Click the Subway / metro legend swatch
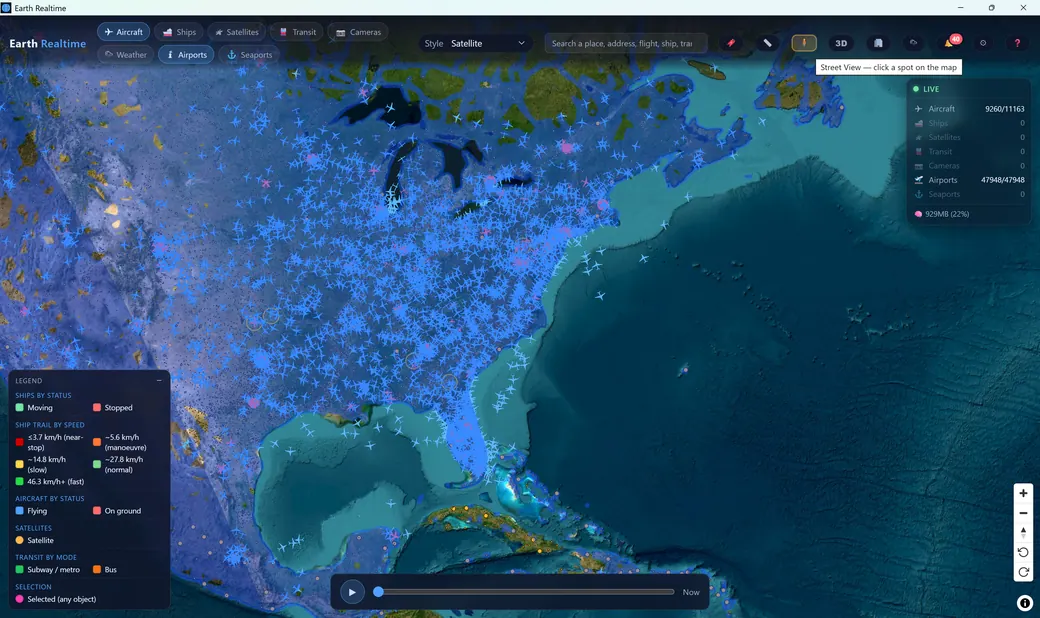This screenshot has width=1040, height=618. click(x=19, y=570)
